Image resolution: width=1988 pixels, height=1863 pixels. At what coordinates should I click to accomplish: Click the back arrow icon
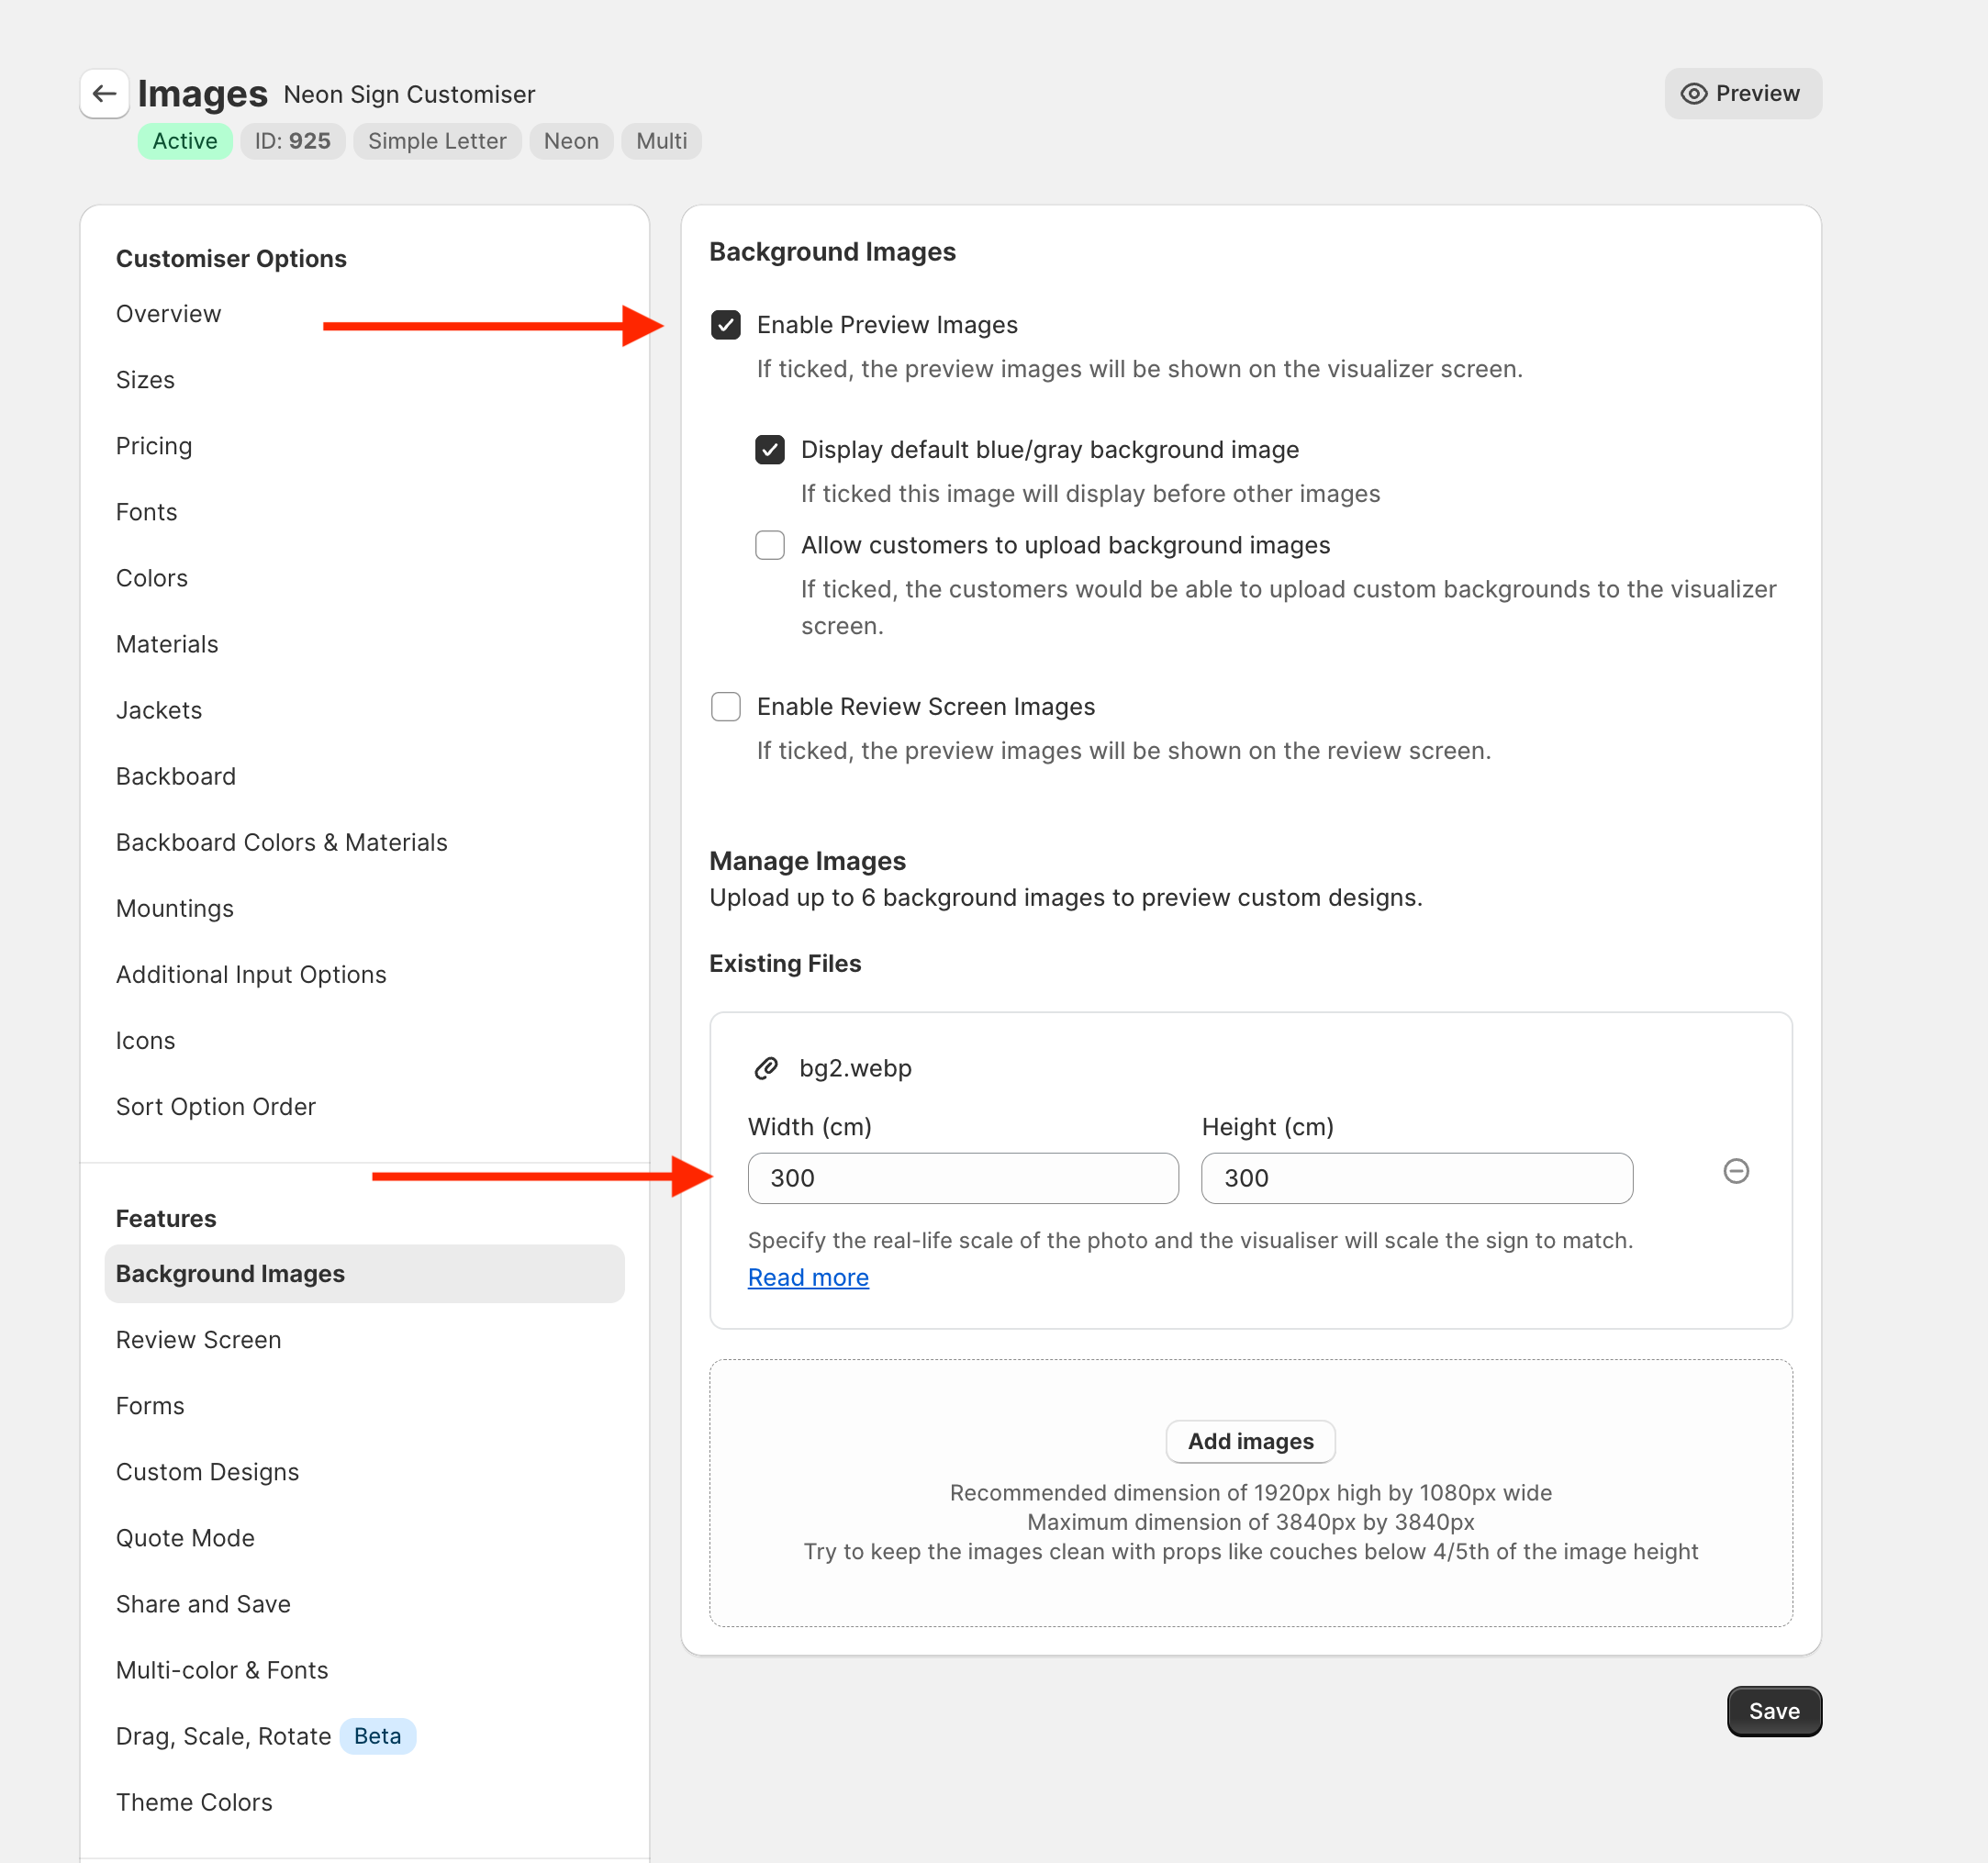[x=104, y=94]
